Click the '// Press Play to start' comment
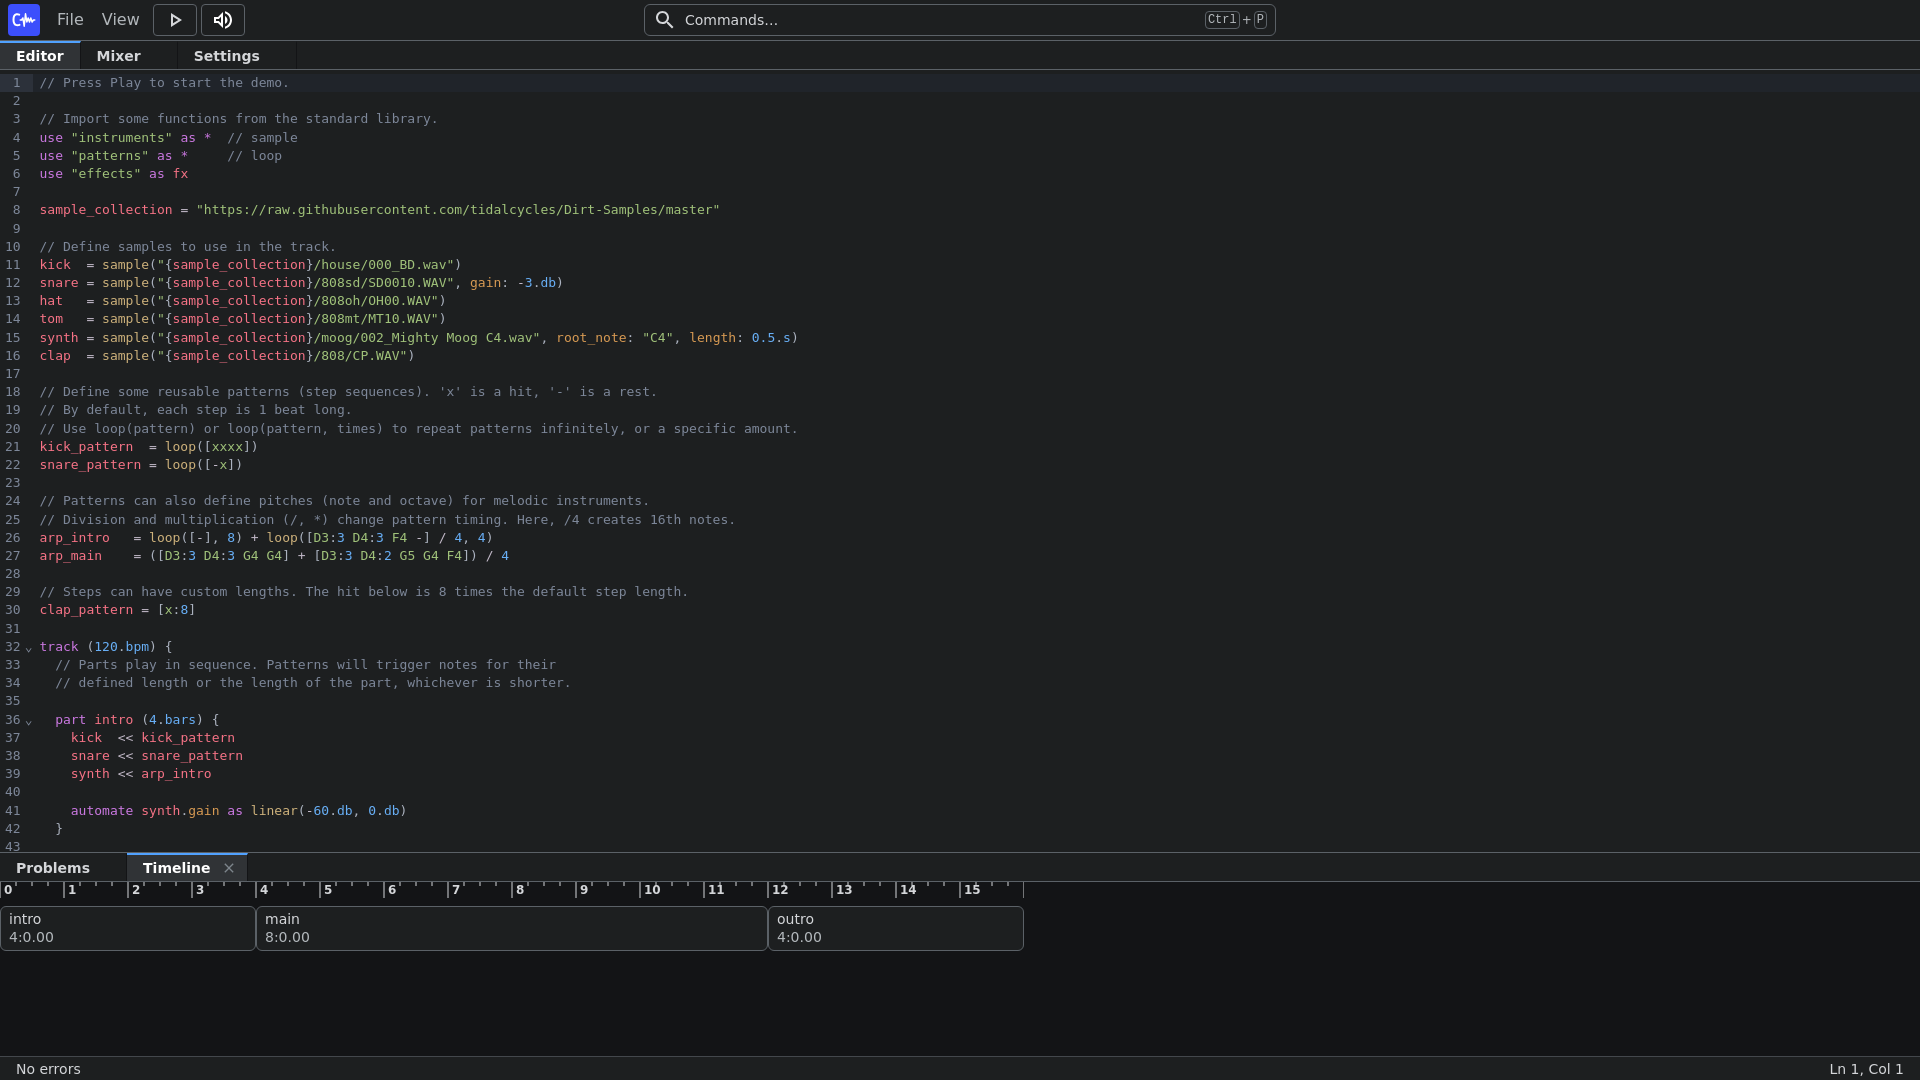This screenshot has width=1920, height=1080. point(165,83)
